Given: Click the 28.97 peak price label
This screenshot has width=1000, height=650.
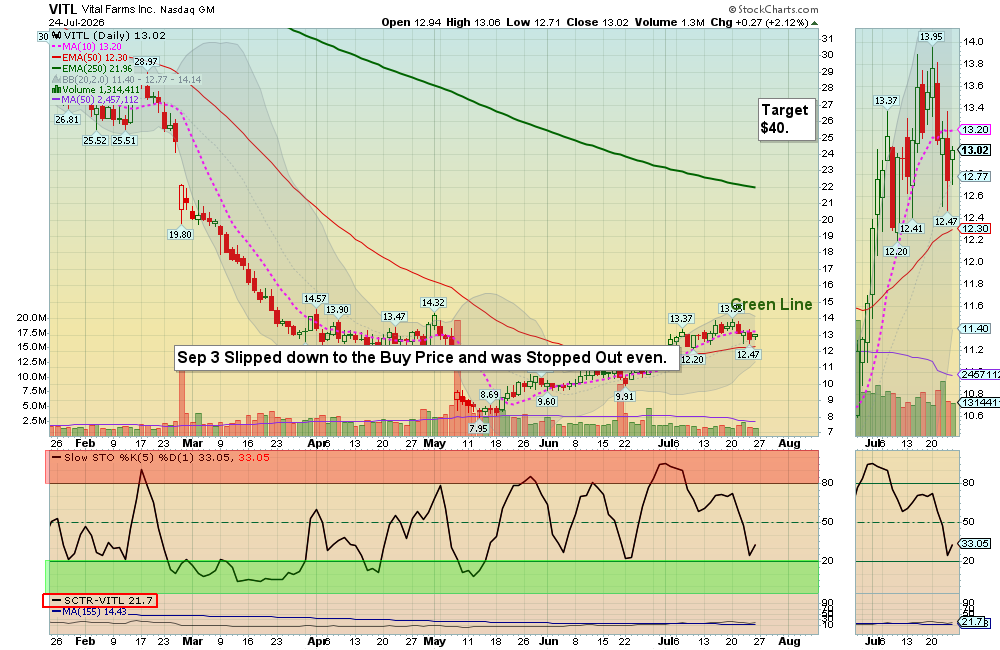Looking at the screenshot, I should pos(146,62).
